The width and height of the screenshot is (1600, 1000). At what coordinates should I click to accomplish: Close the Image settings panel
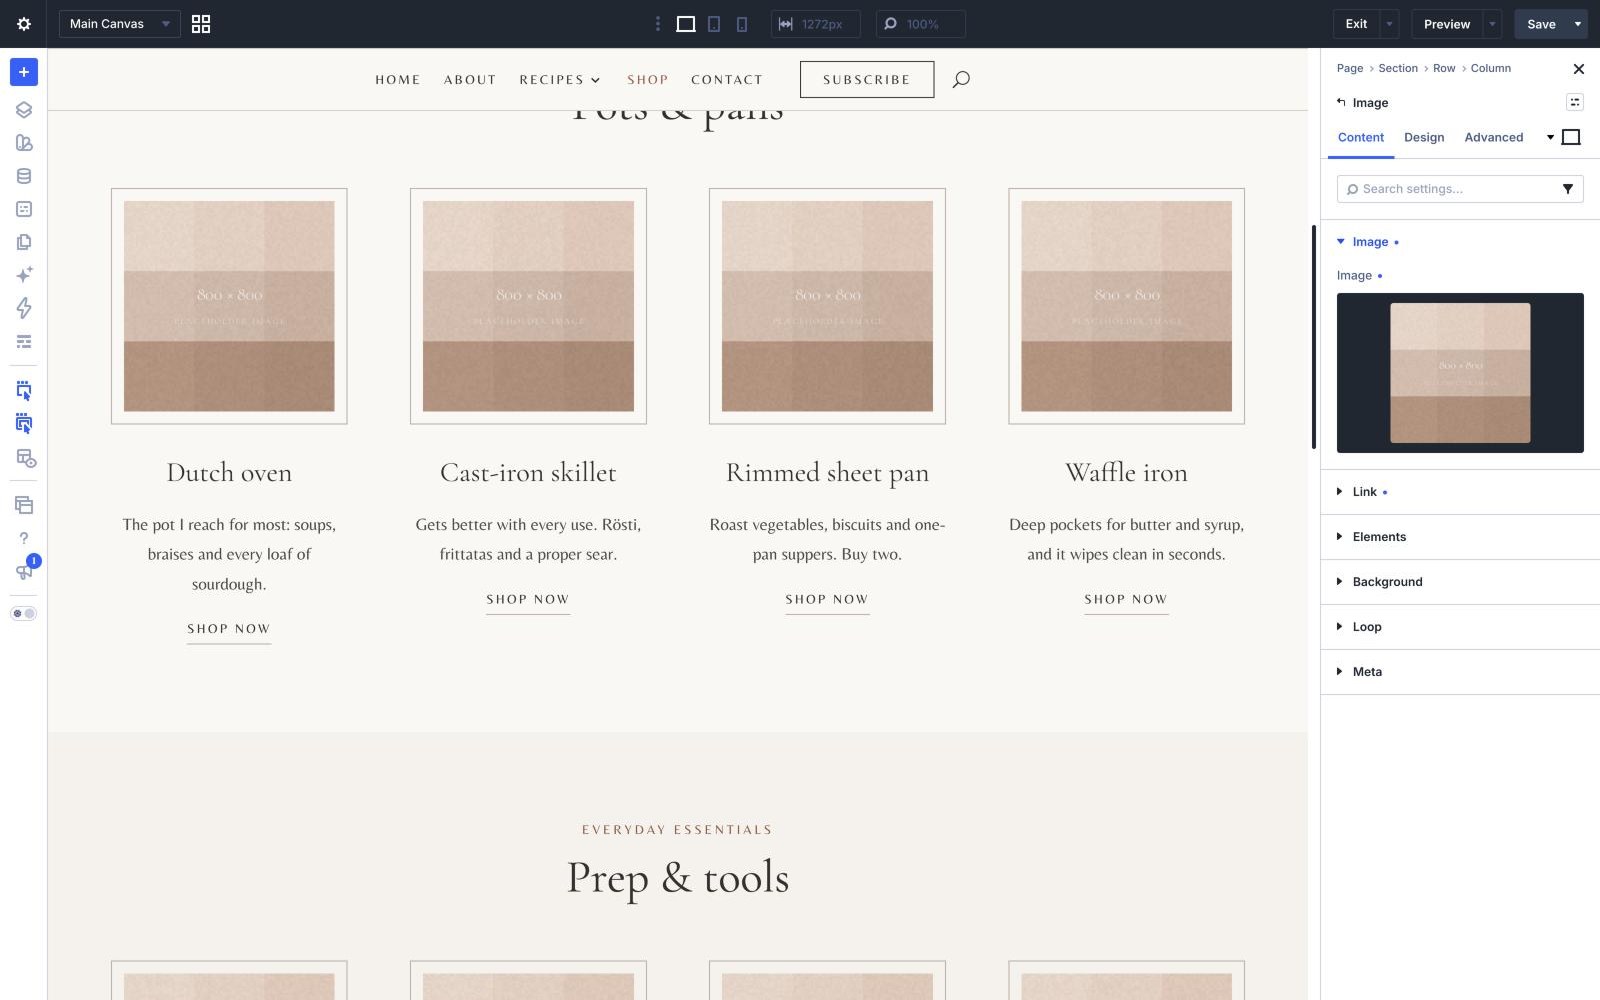1579,69
